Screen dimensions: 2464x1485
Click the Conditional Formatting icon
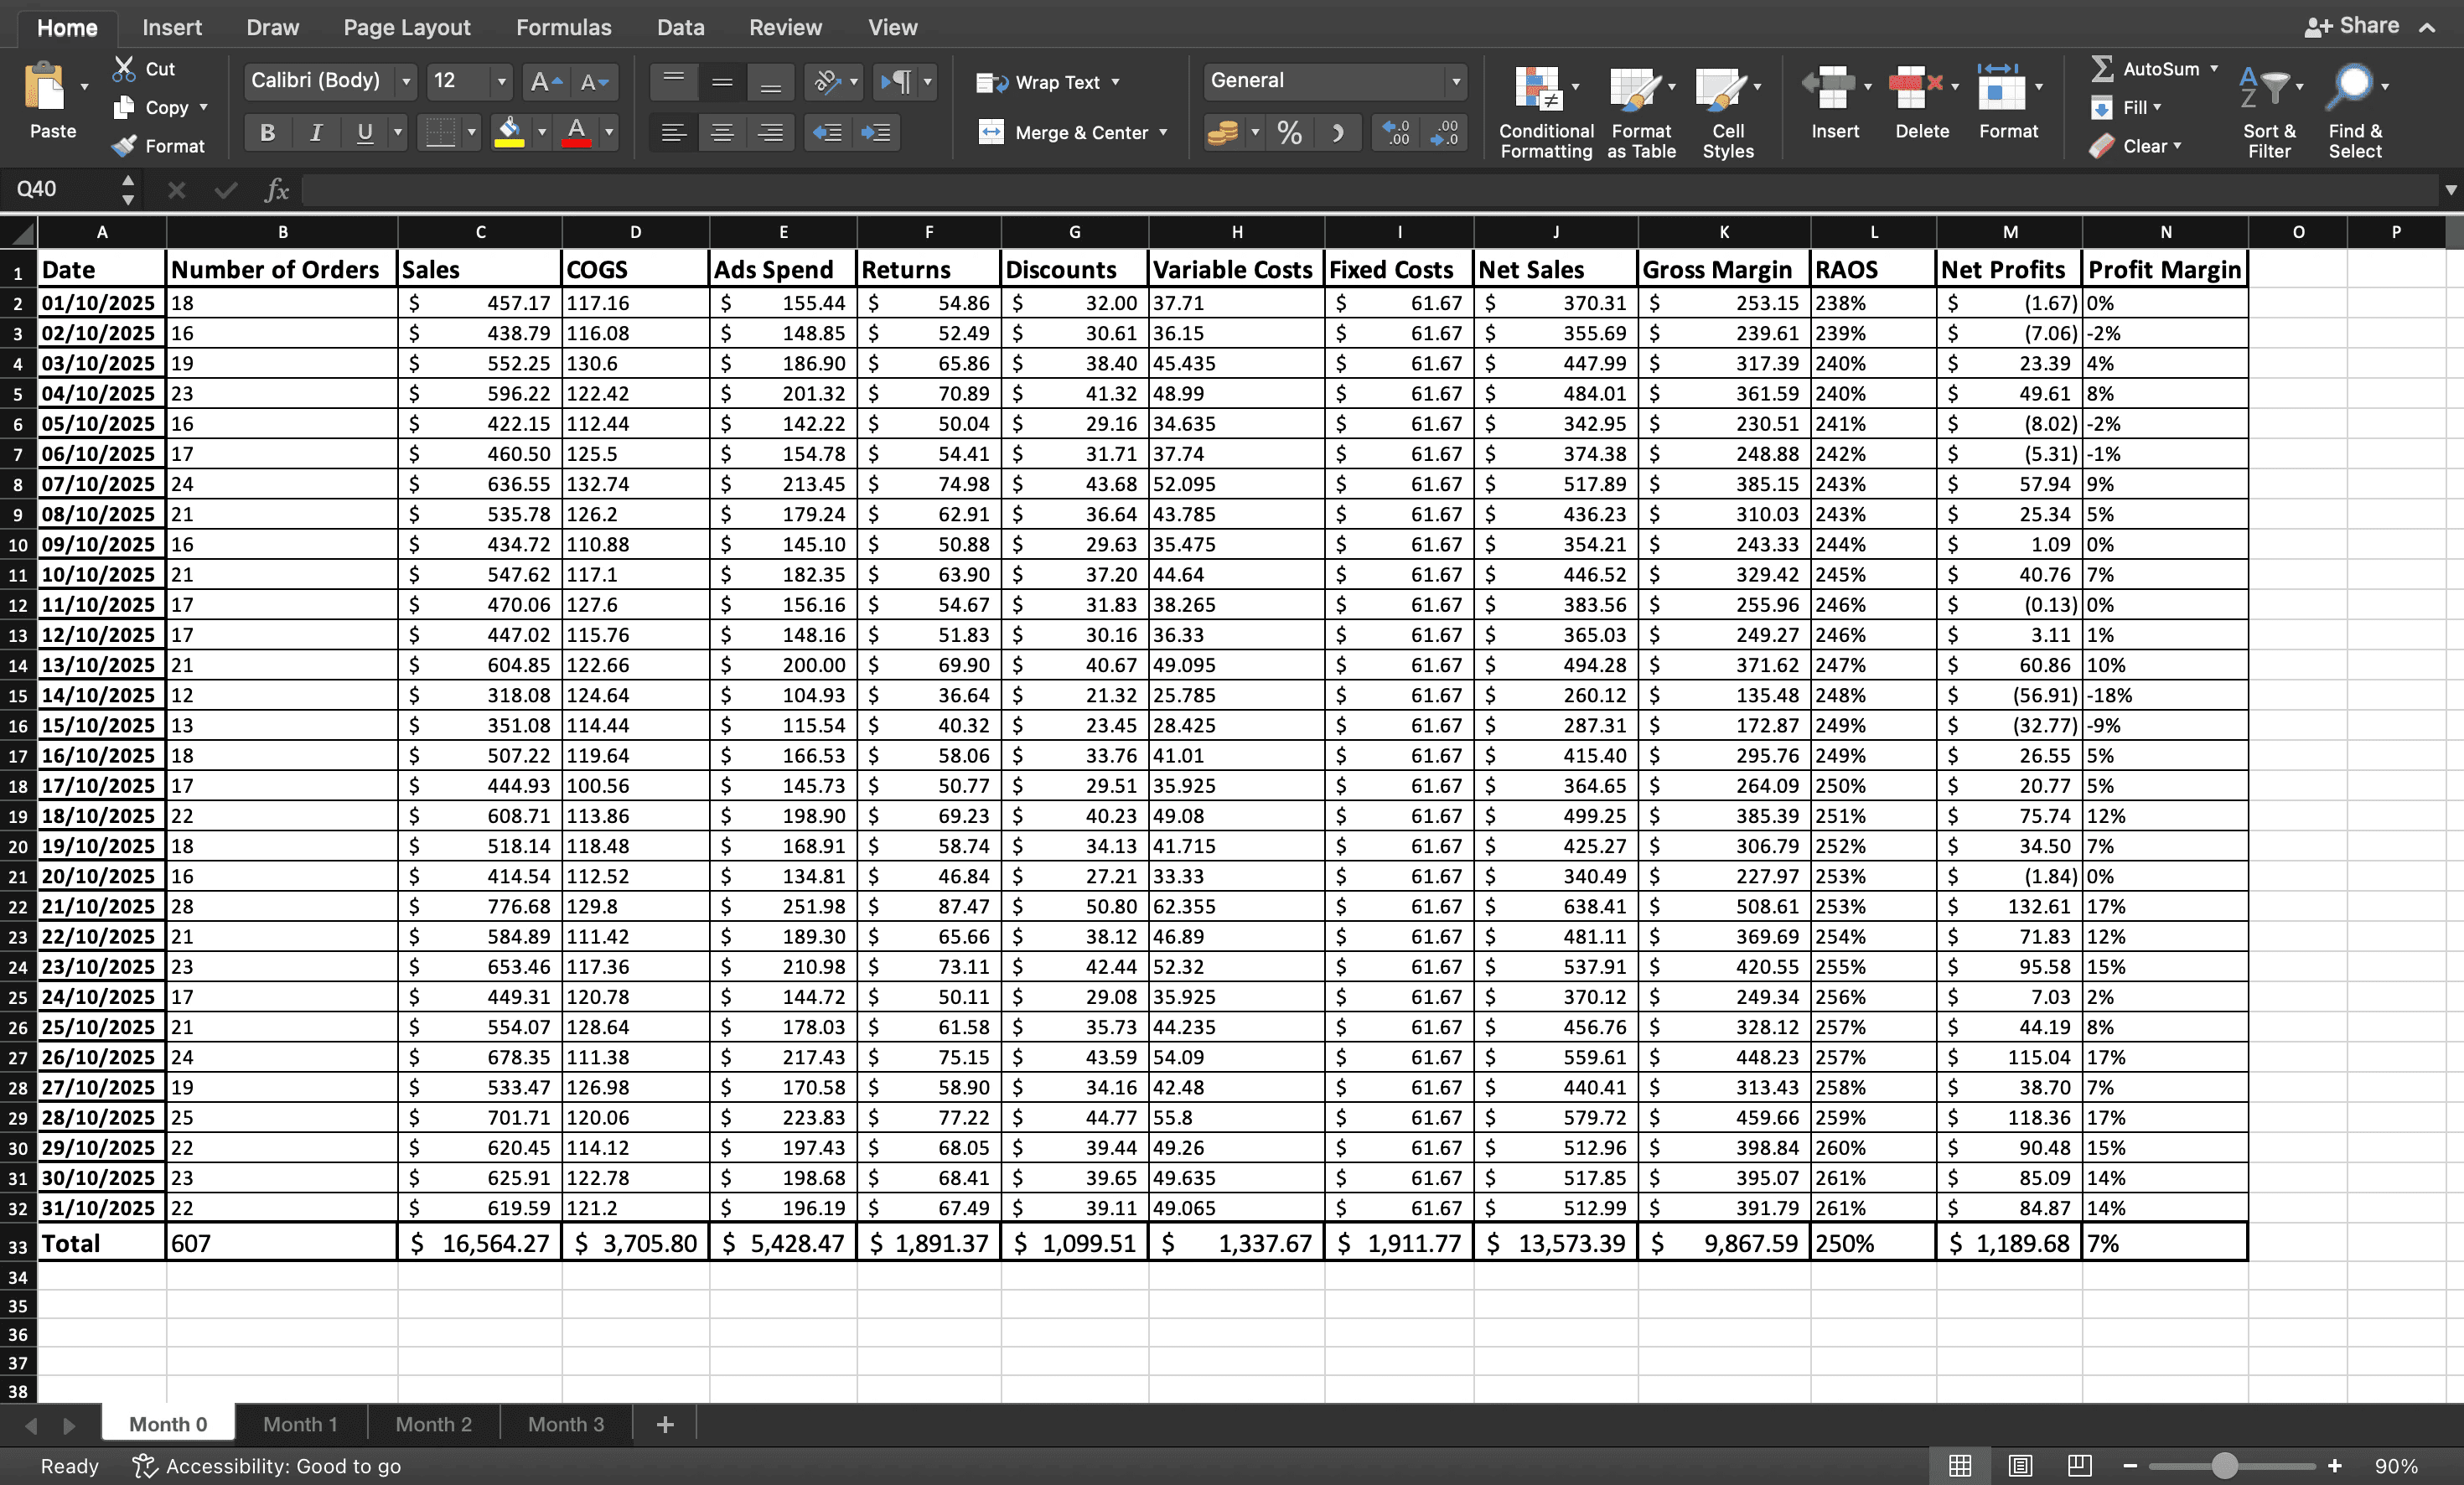tap(1537, 90)
